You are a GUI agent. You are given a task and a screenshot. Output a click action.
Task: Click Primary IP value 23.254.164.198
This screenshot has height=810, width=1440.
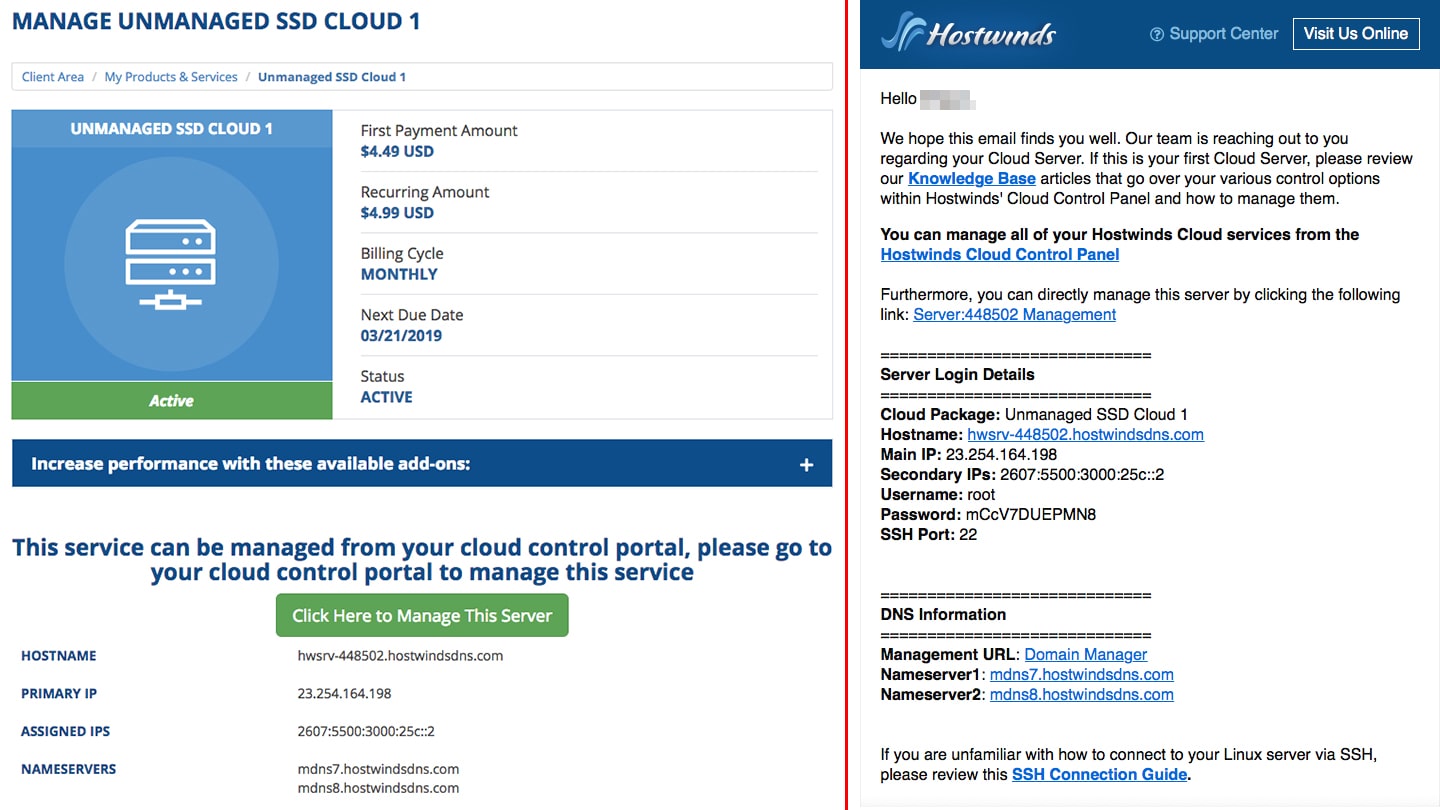click(x=345, y=694)
